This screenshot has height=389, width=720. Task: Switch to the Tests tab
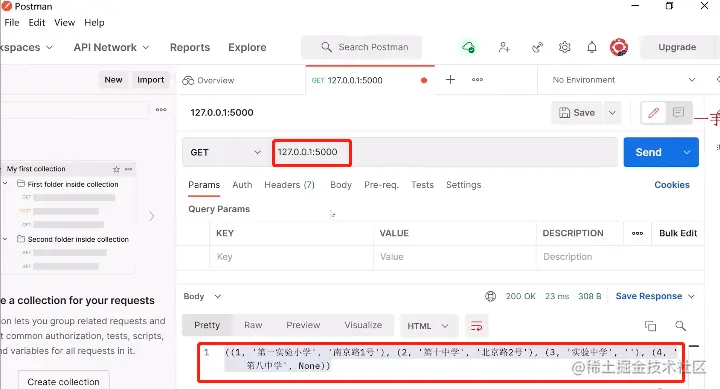click(422, 185)
